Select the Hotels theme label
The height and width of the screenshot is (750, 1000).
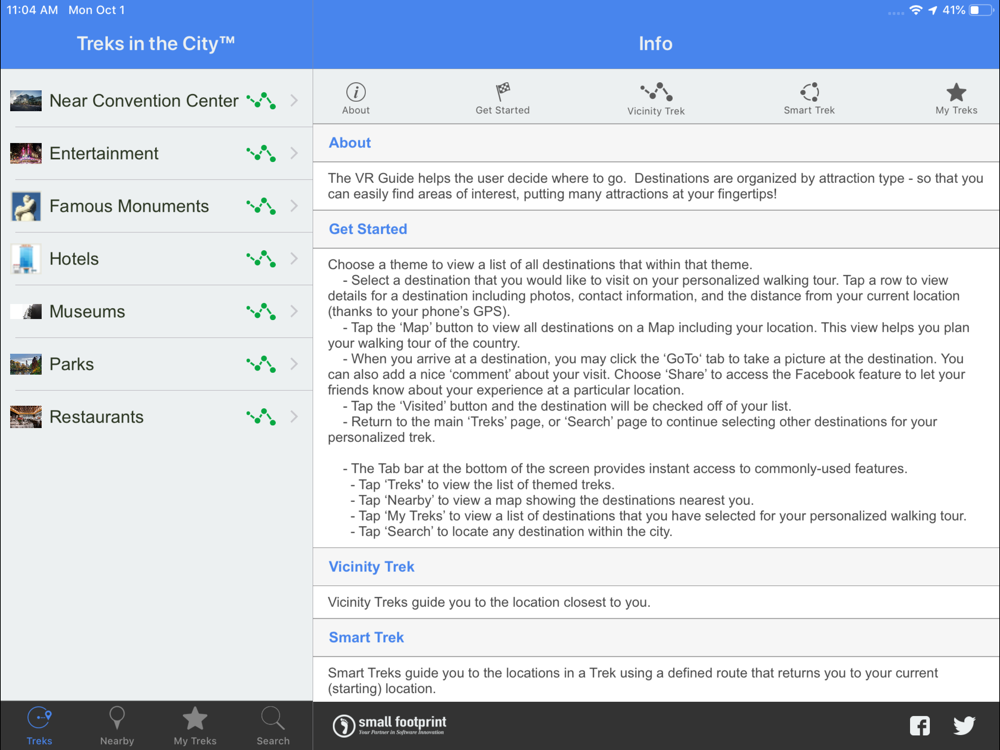click(x=74, y=259)
